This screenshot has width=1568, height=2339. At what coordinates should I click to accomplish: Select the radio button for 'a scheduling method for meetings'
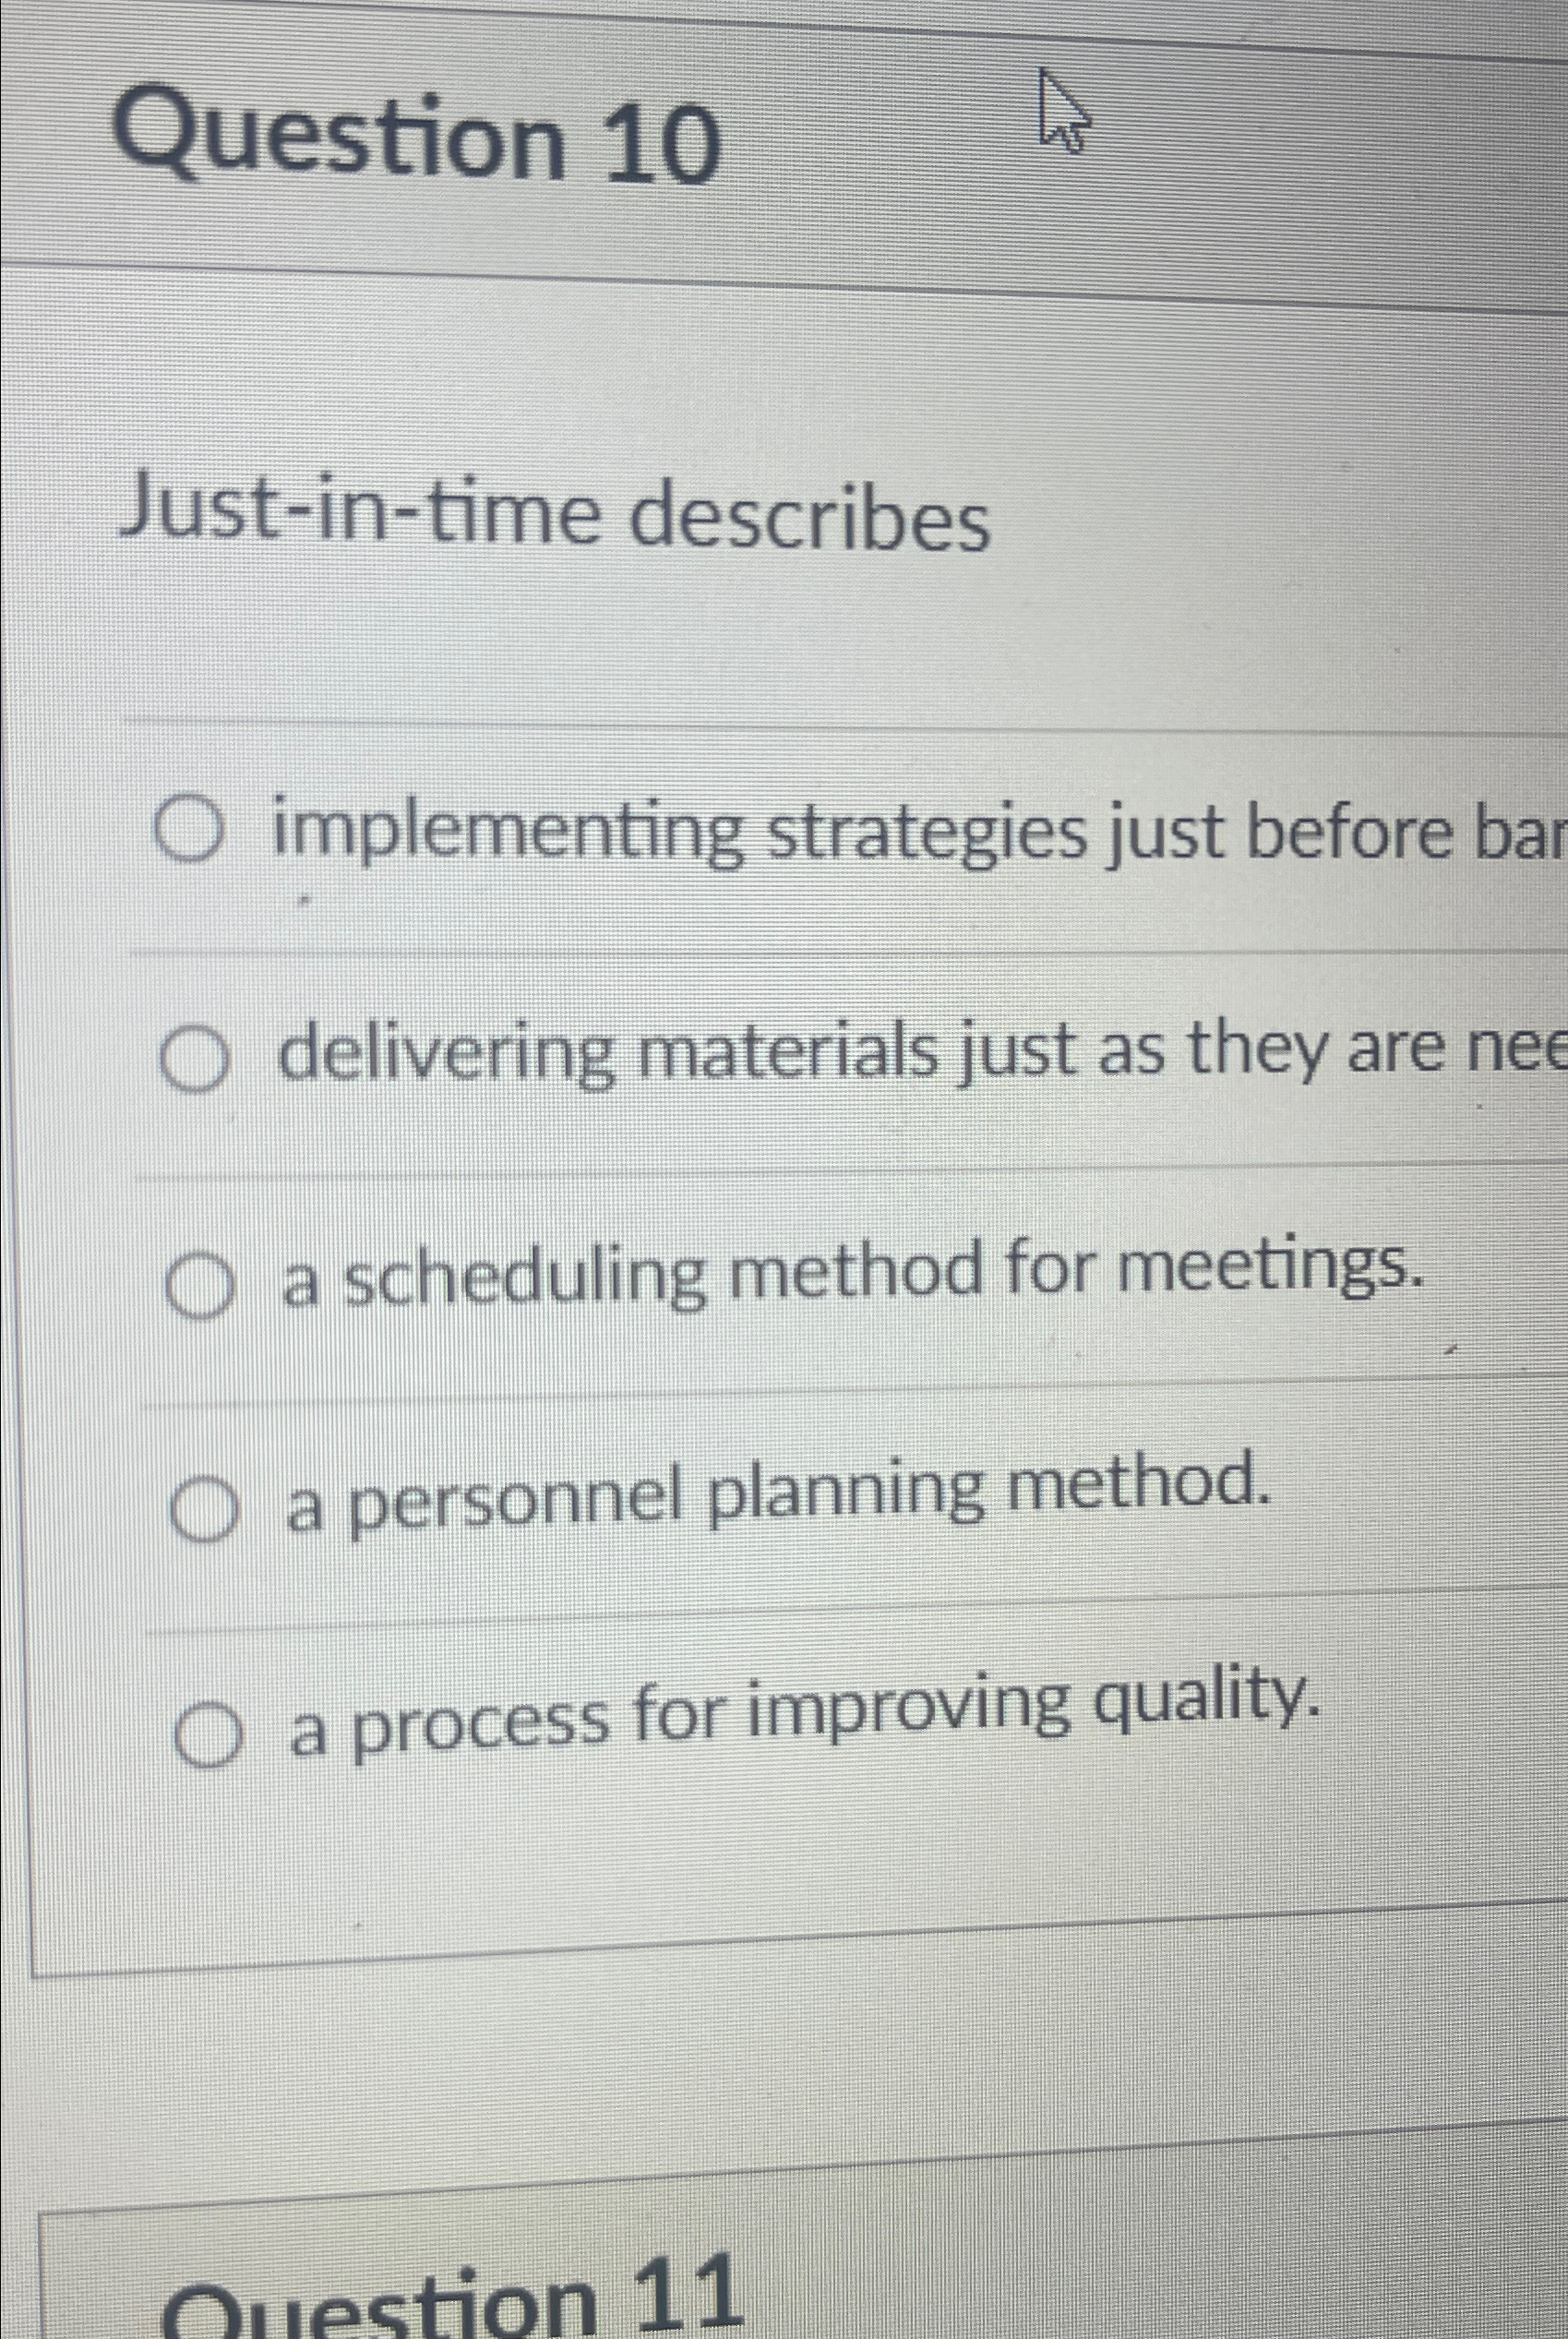pos(203,1285)
